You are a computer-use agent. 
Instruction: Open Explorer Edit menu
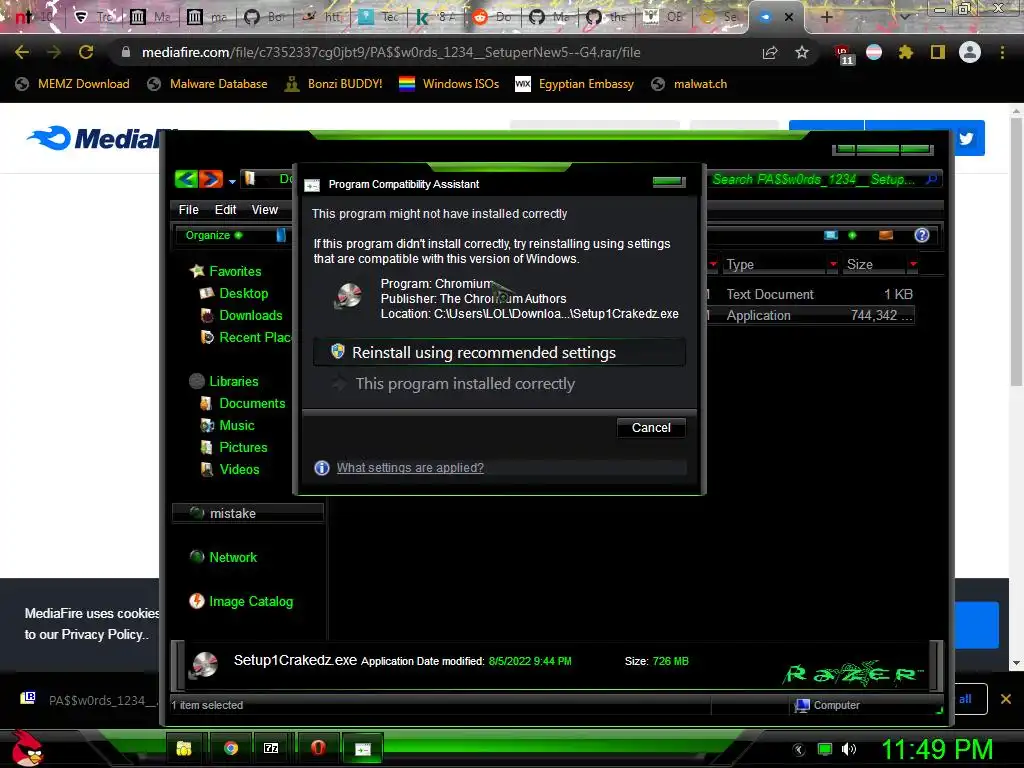tap(225, 210)
